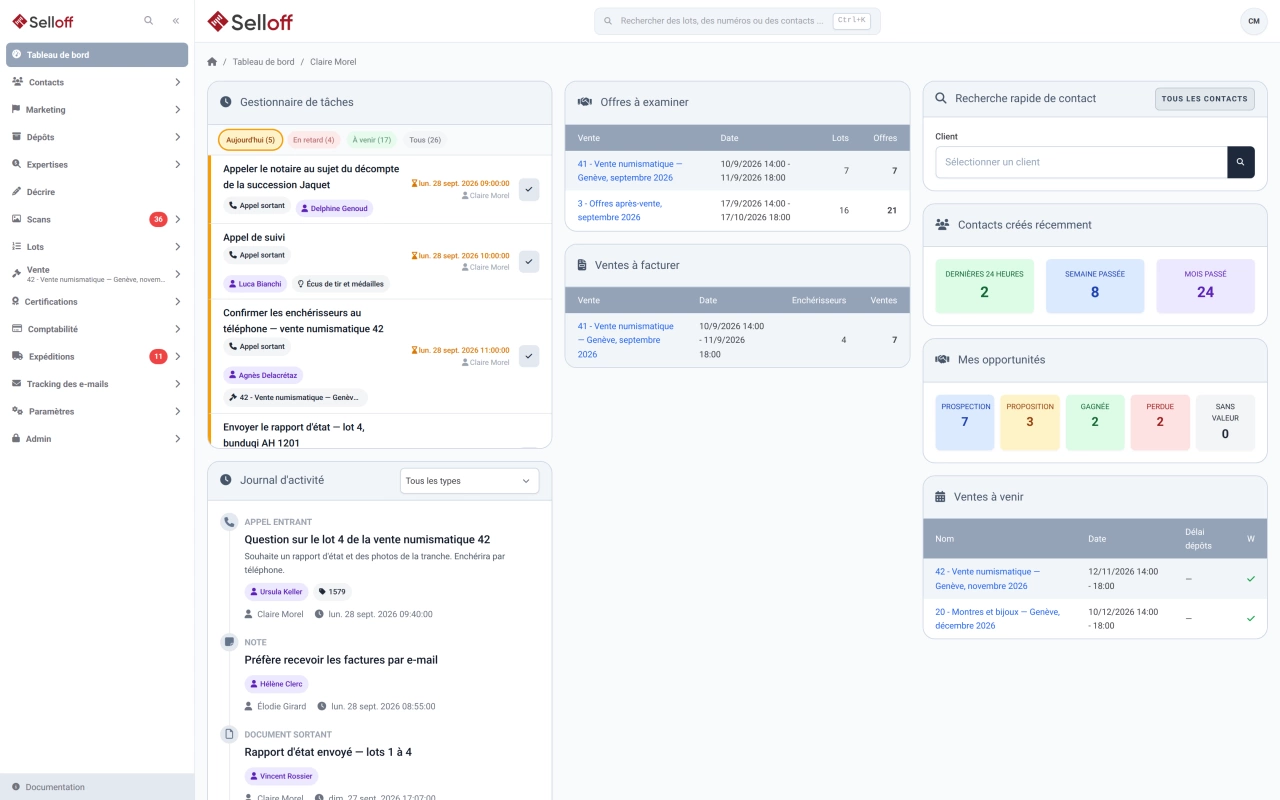
Task: Select the Aujourd'hui (5) task tab
Action: (x=250, y=140)
